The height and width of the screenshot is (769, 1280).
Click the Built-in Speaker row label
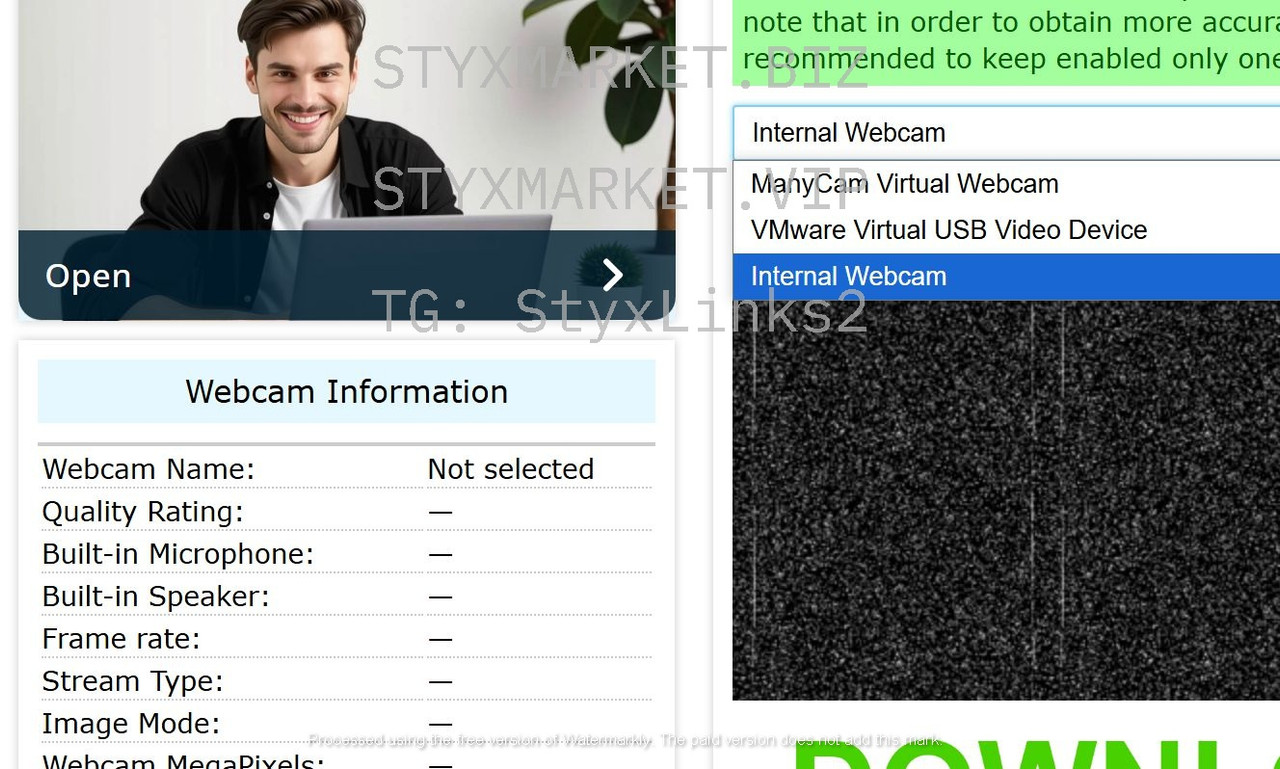(x=155, y=597)
